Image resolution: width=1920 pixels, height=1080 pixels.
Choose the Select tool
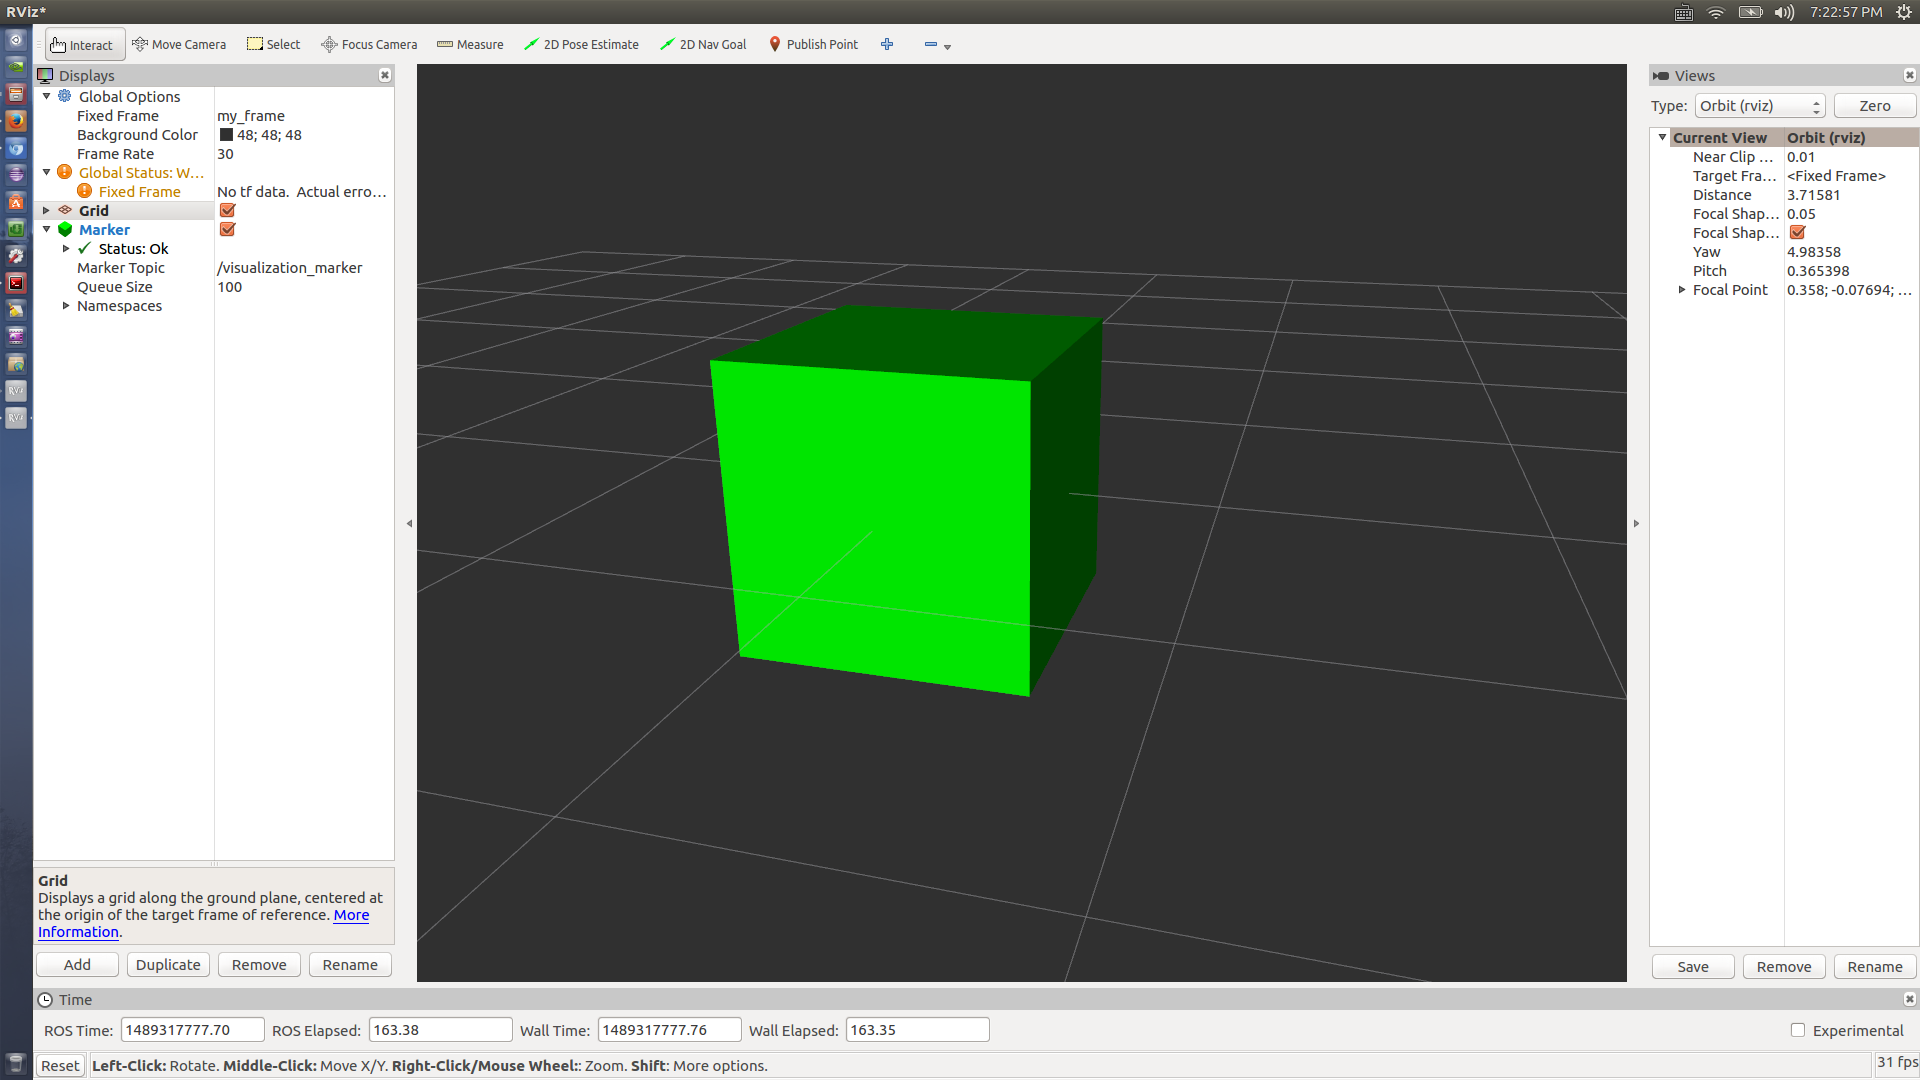point(274,45)
